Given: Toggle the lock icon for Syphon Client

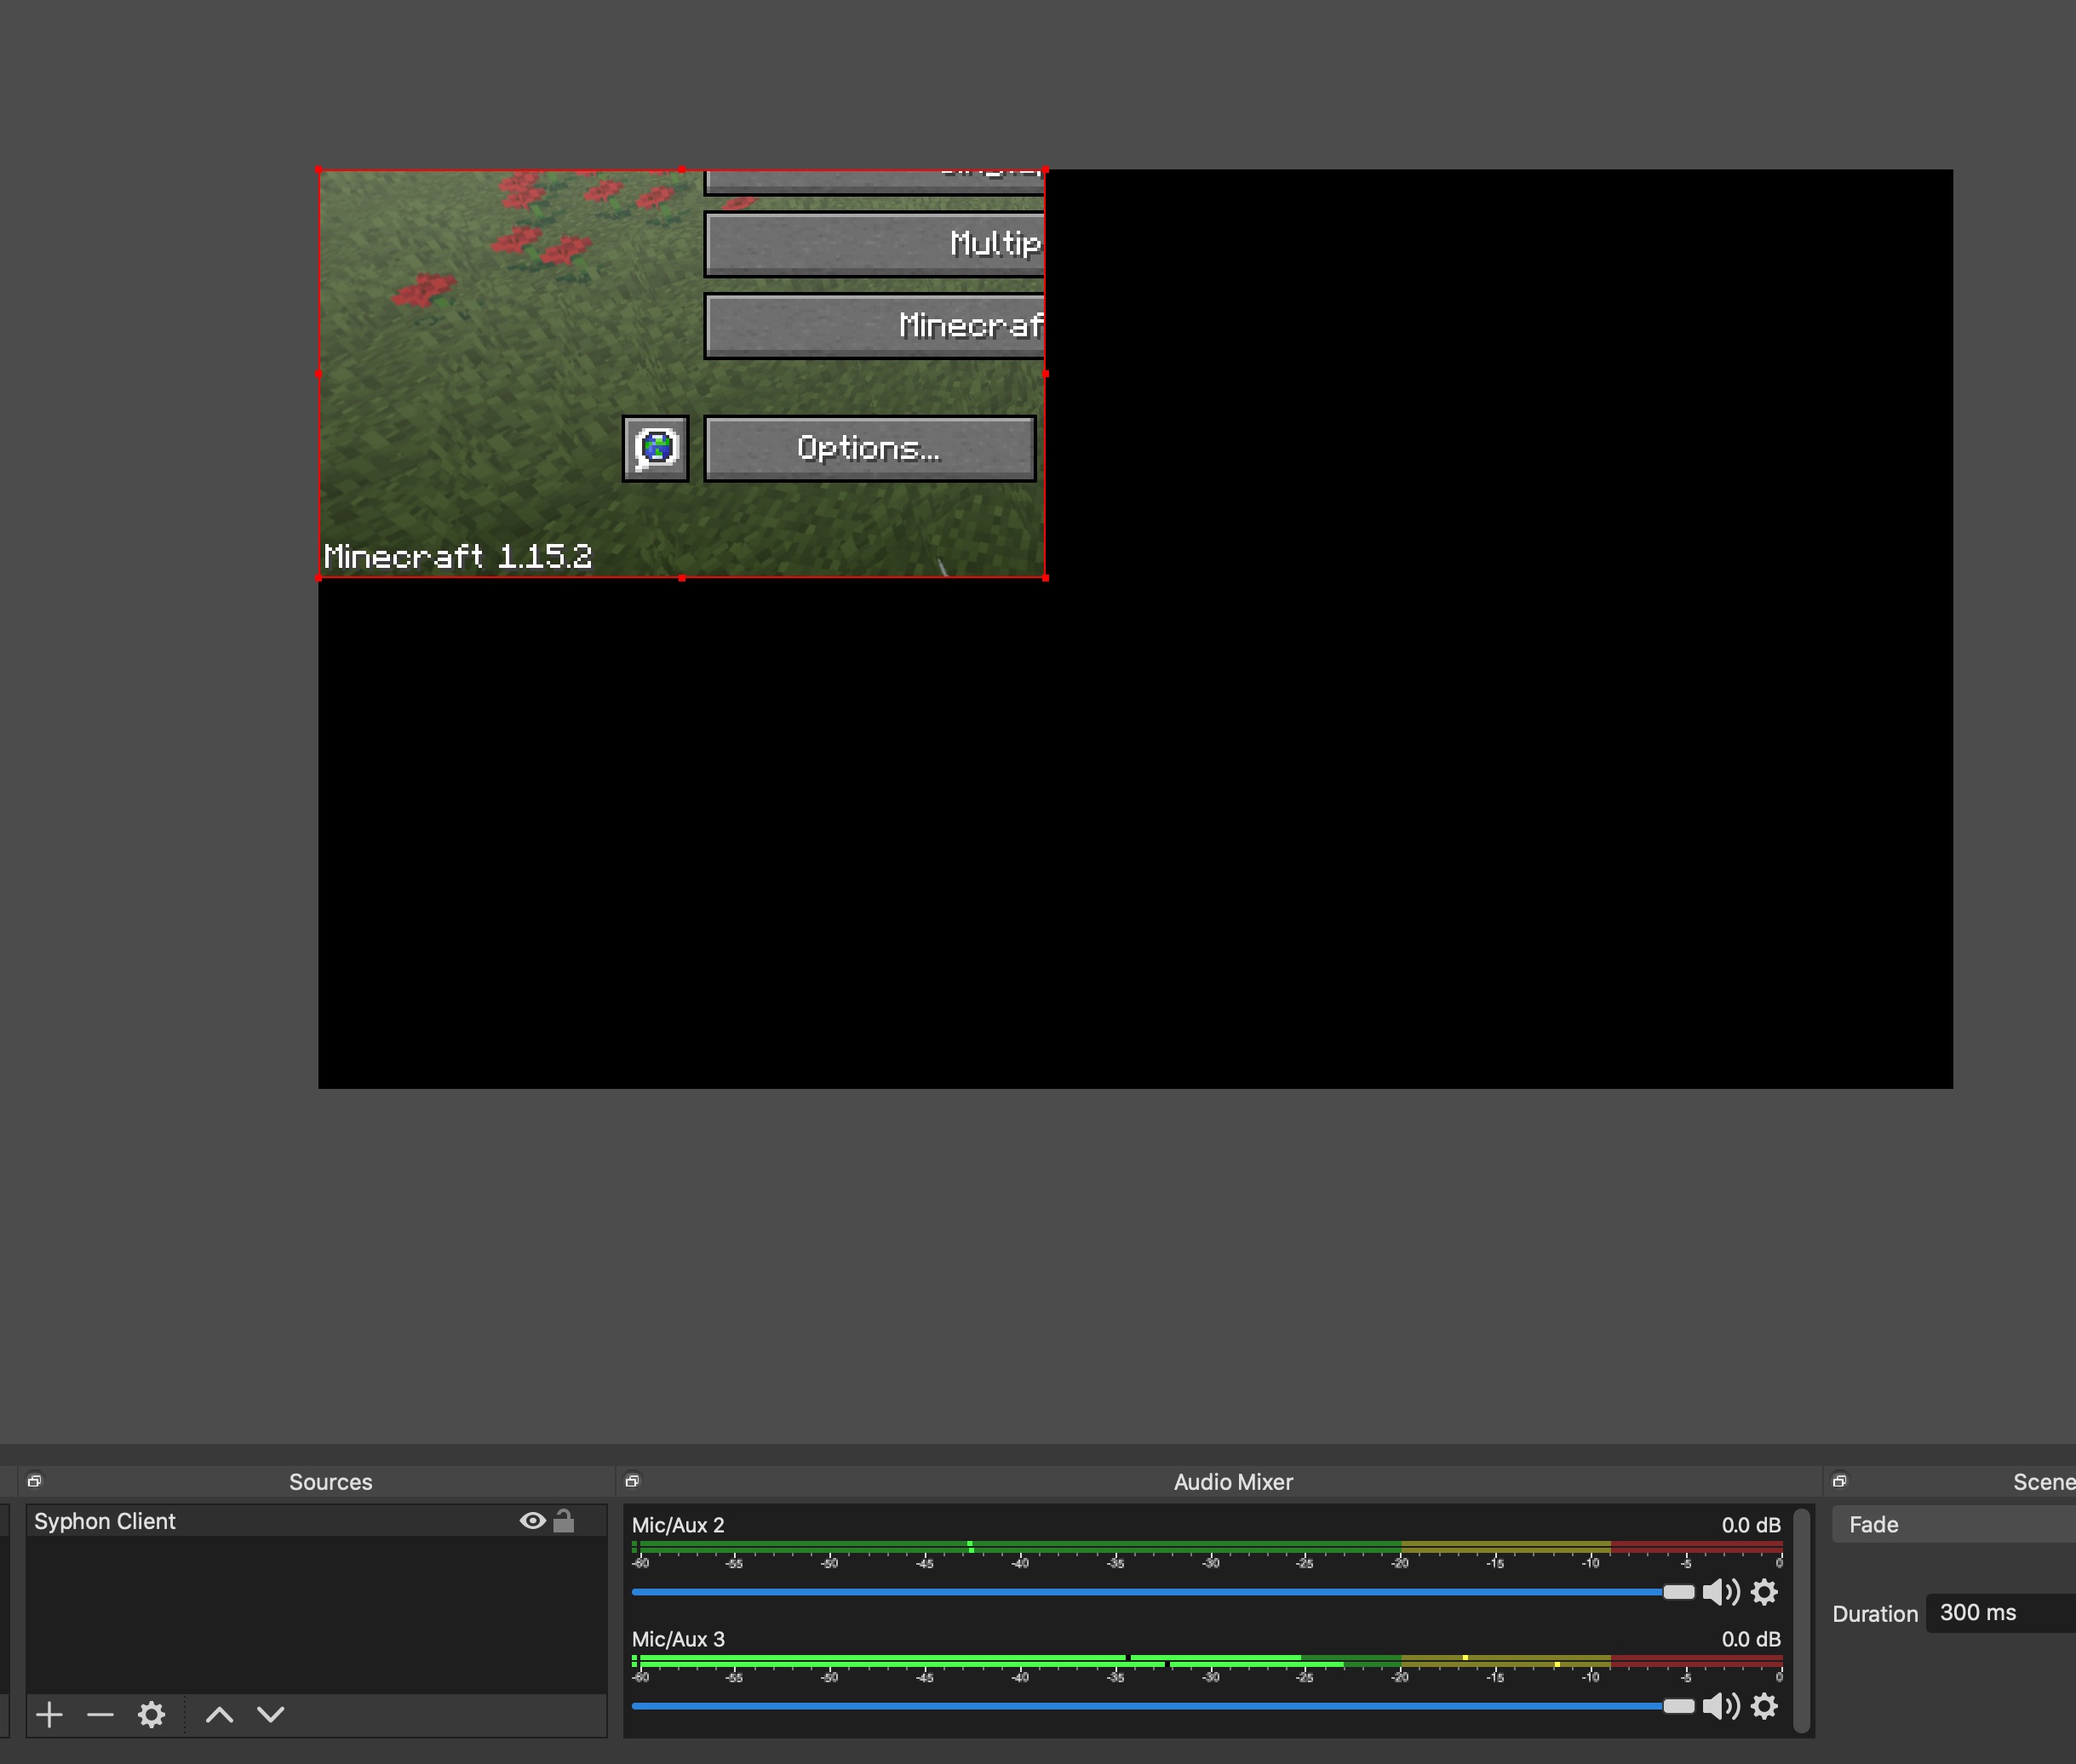Looking at the screenshot, I should click(x=564, y=1520).
